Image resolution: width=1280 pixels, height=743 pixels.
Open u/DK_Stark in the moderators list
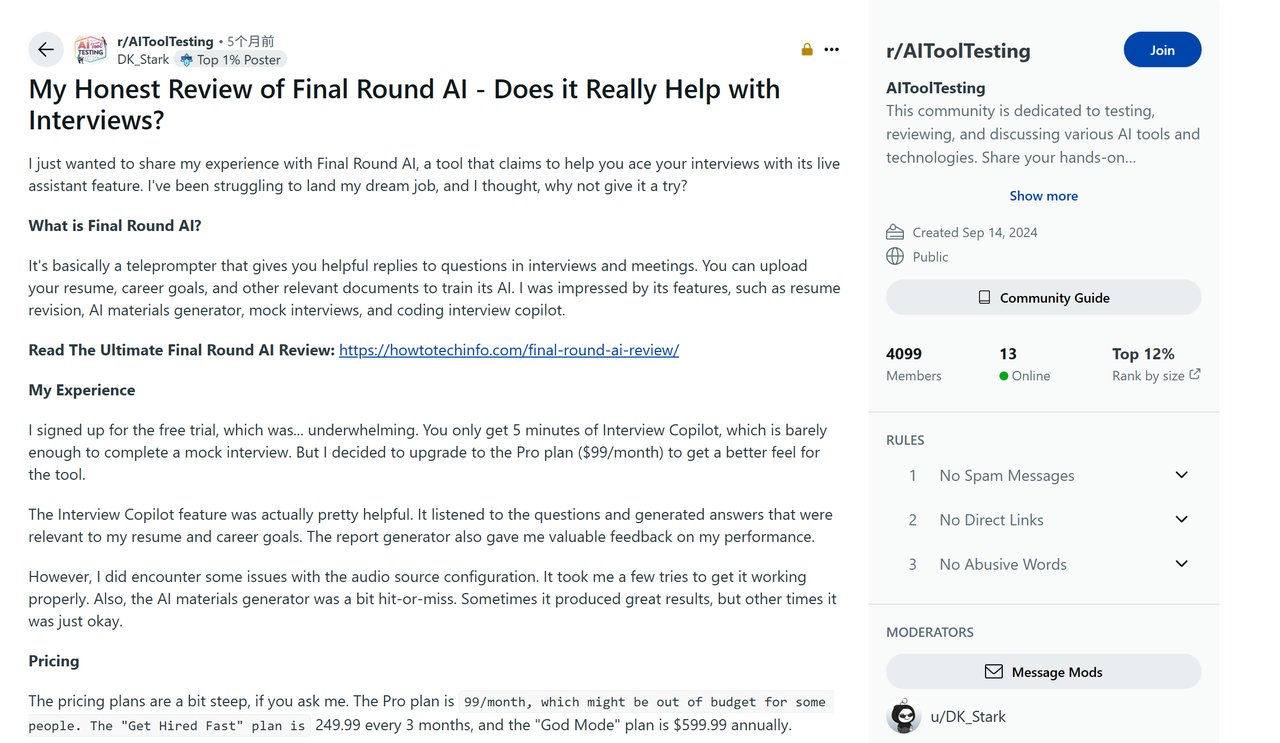(x=968, y=716)
